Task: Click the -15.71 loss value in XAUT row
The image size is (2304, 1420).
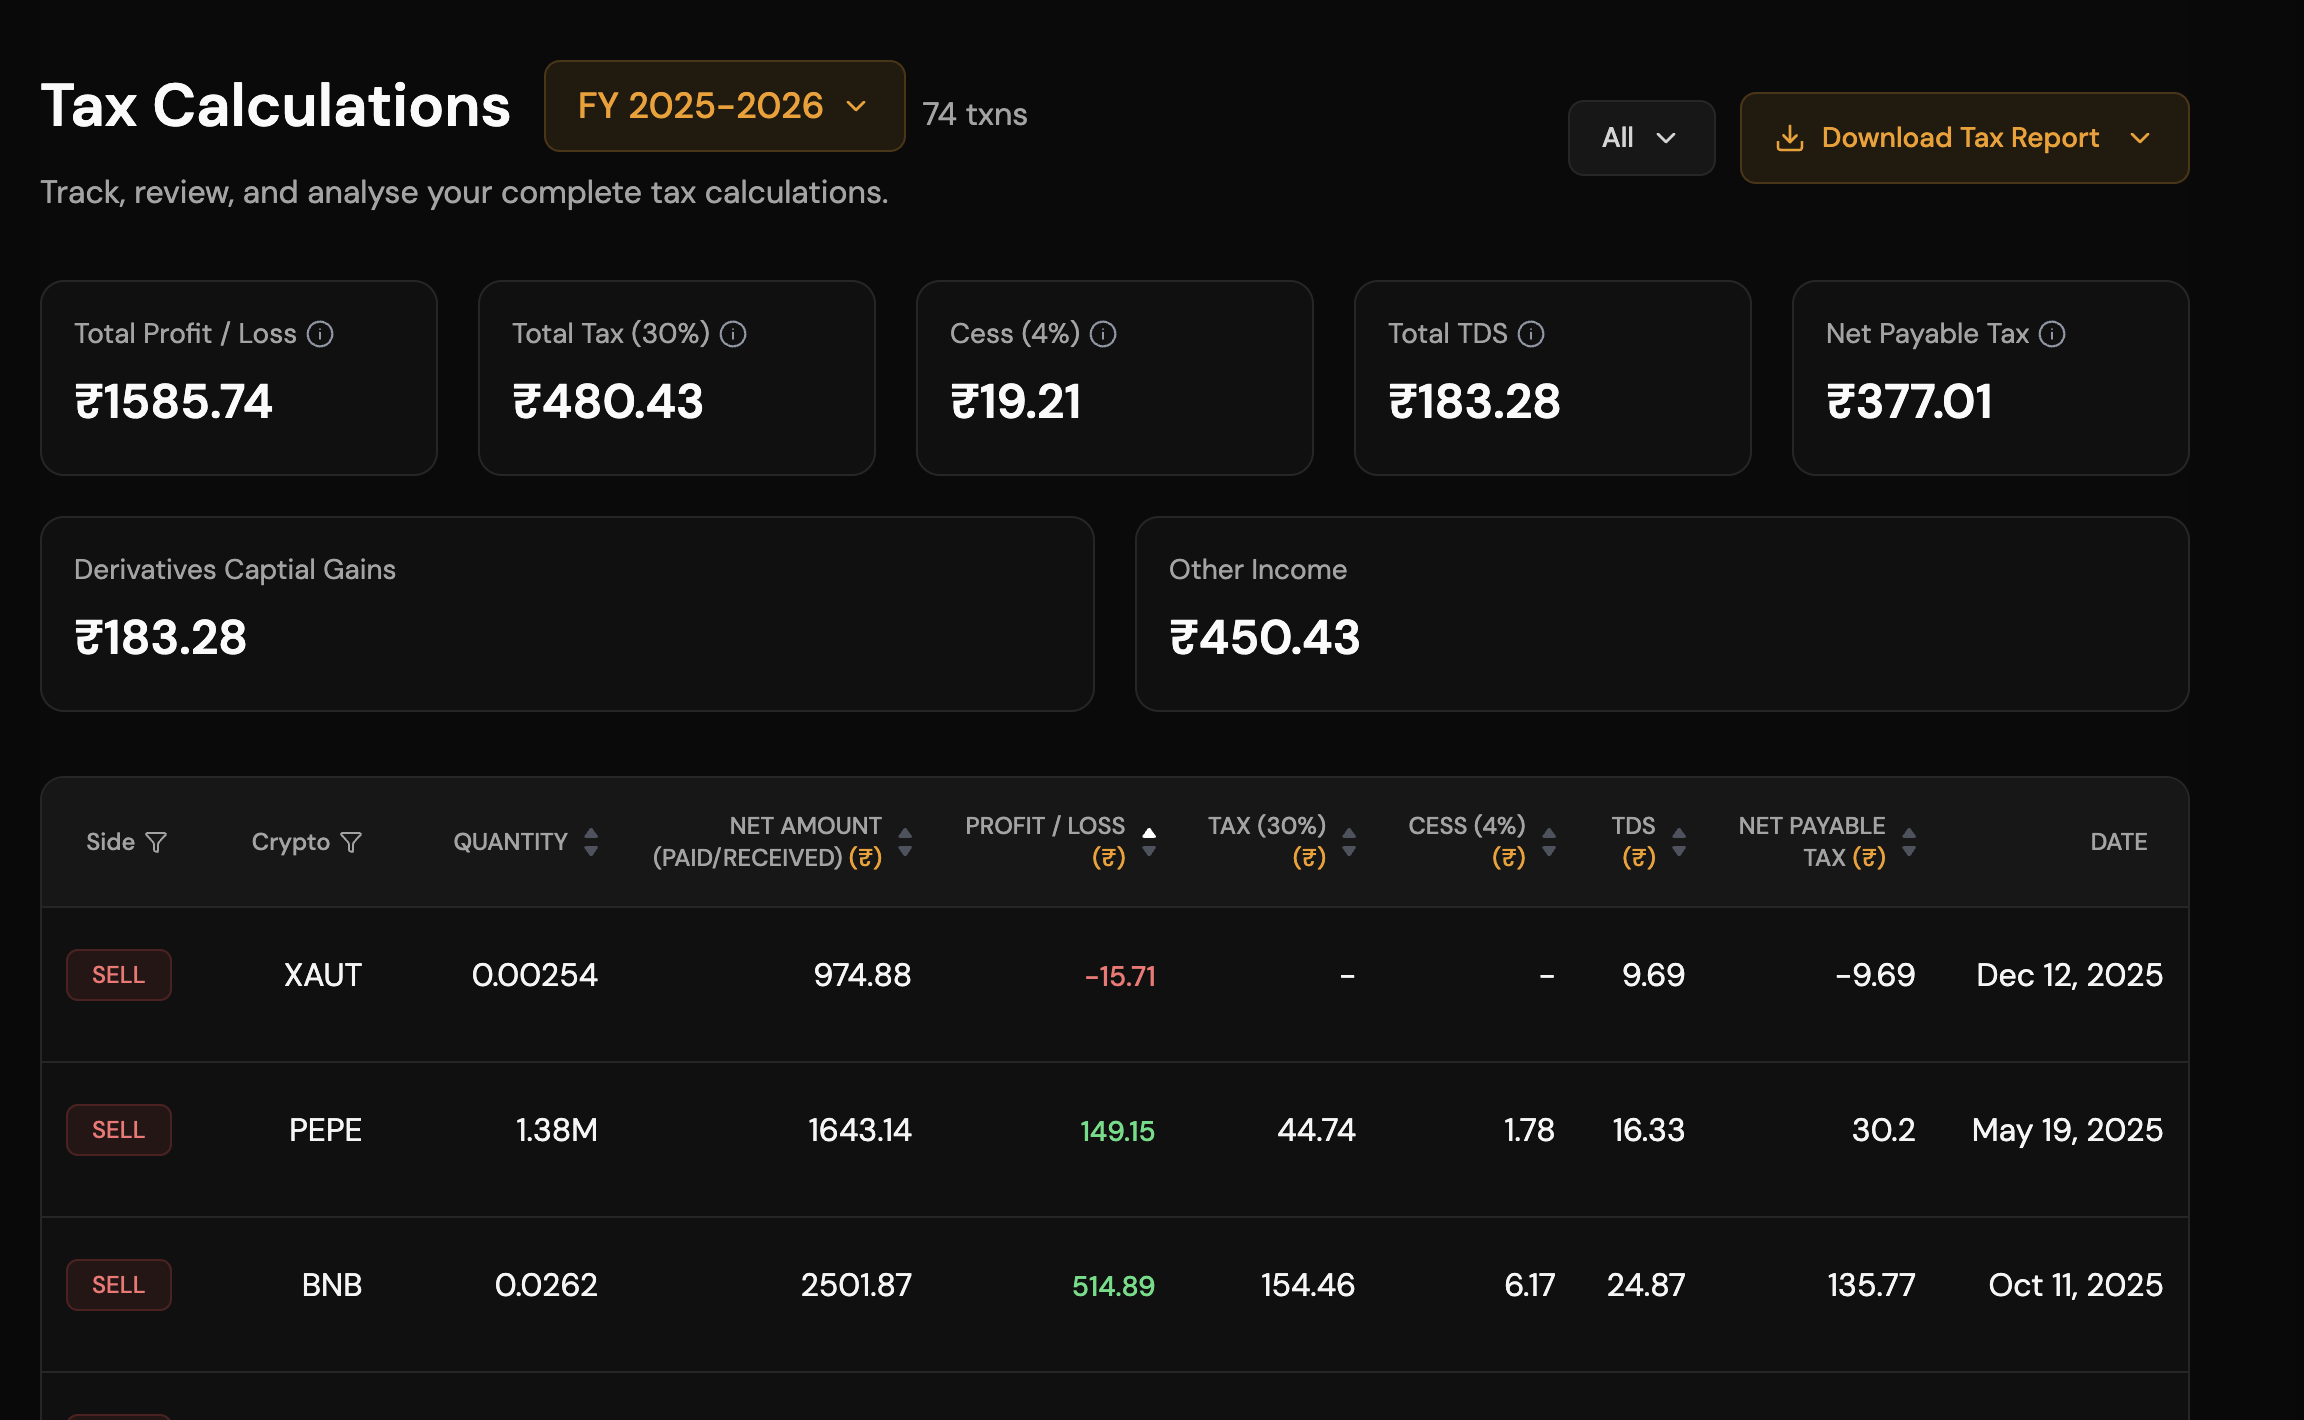Action: click(1120, 976)
